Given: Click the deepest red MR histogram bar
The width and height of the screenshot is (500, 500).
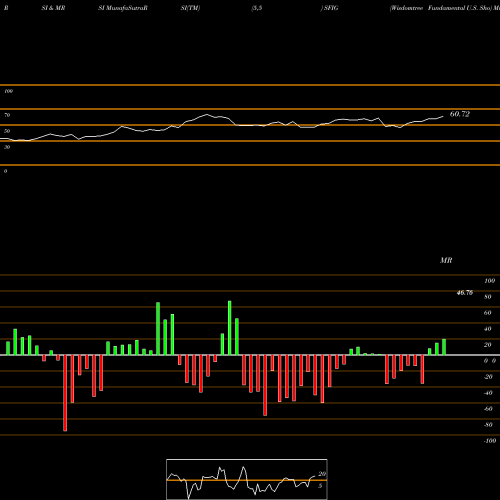Looking at the screenshot, I should point(65,393).
